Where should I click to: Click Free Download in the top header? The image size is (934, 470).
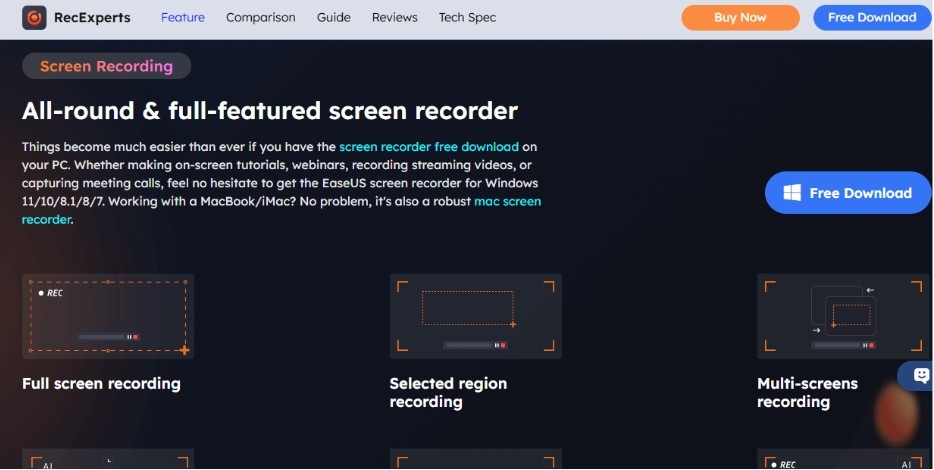click(872, 18)
